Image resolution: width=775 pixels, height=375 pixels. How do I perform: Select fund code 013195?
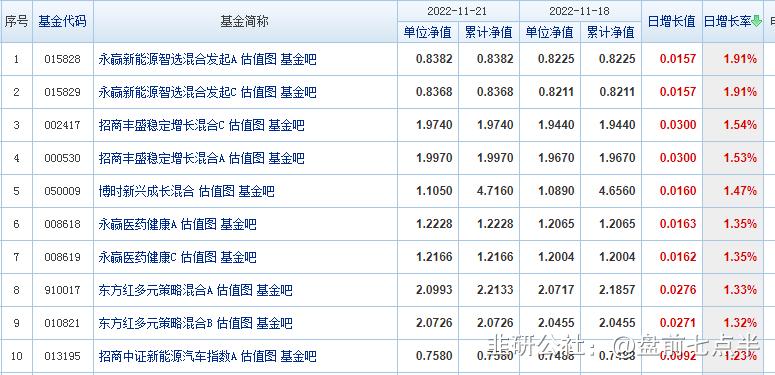pyautogui.click(x=62, y=356)
